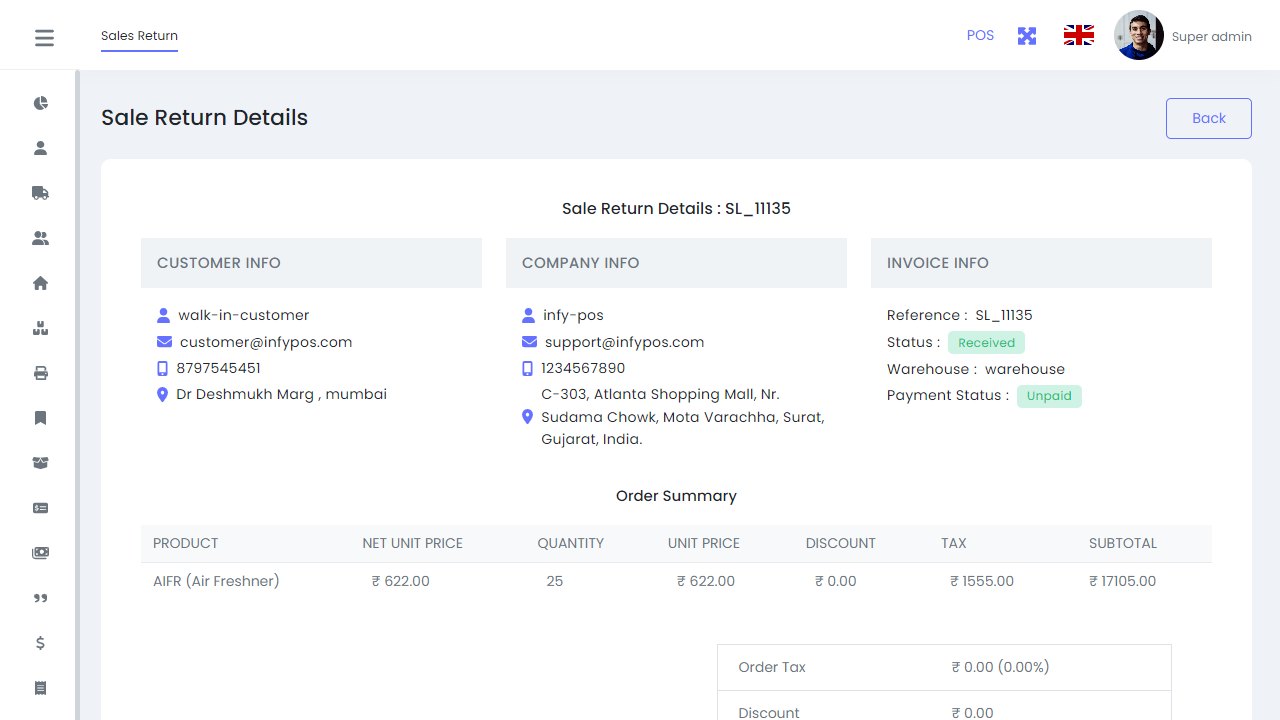Open warehouses via the home icon
Viewport: 1280px width, 720px height.
(40, 282)
